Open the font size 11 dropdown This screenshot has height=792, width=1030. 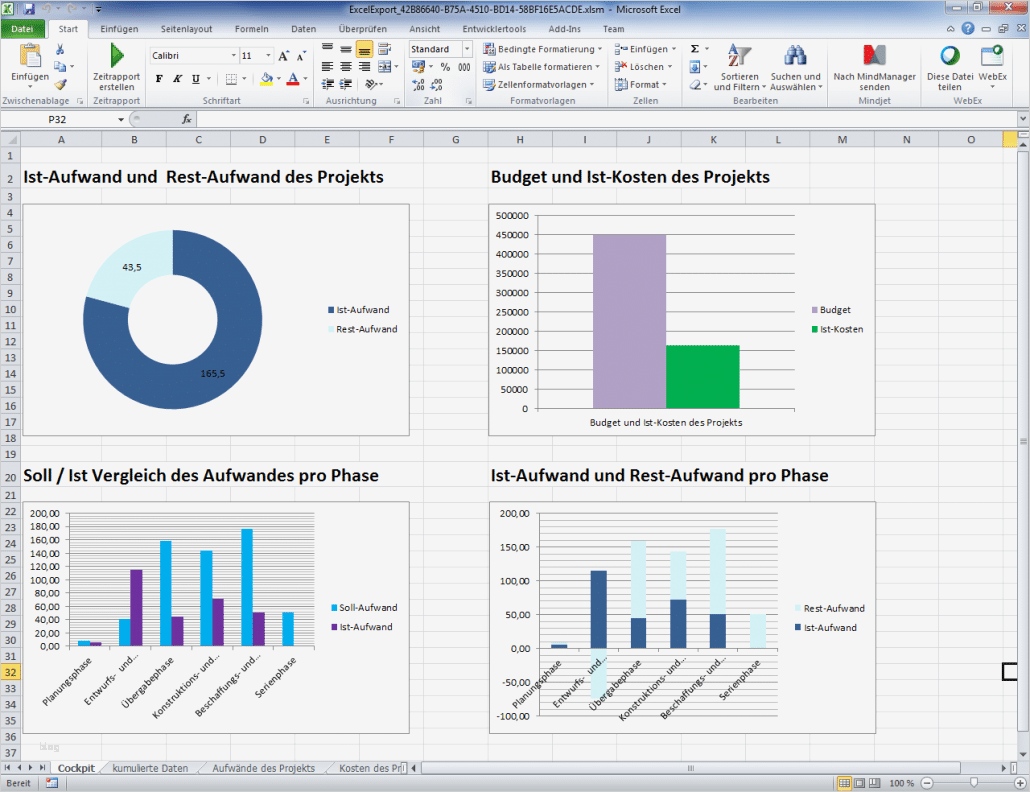268,56
